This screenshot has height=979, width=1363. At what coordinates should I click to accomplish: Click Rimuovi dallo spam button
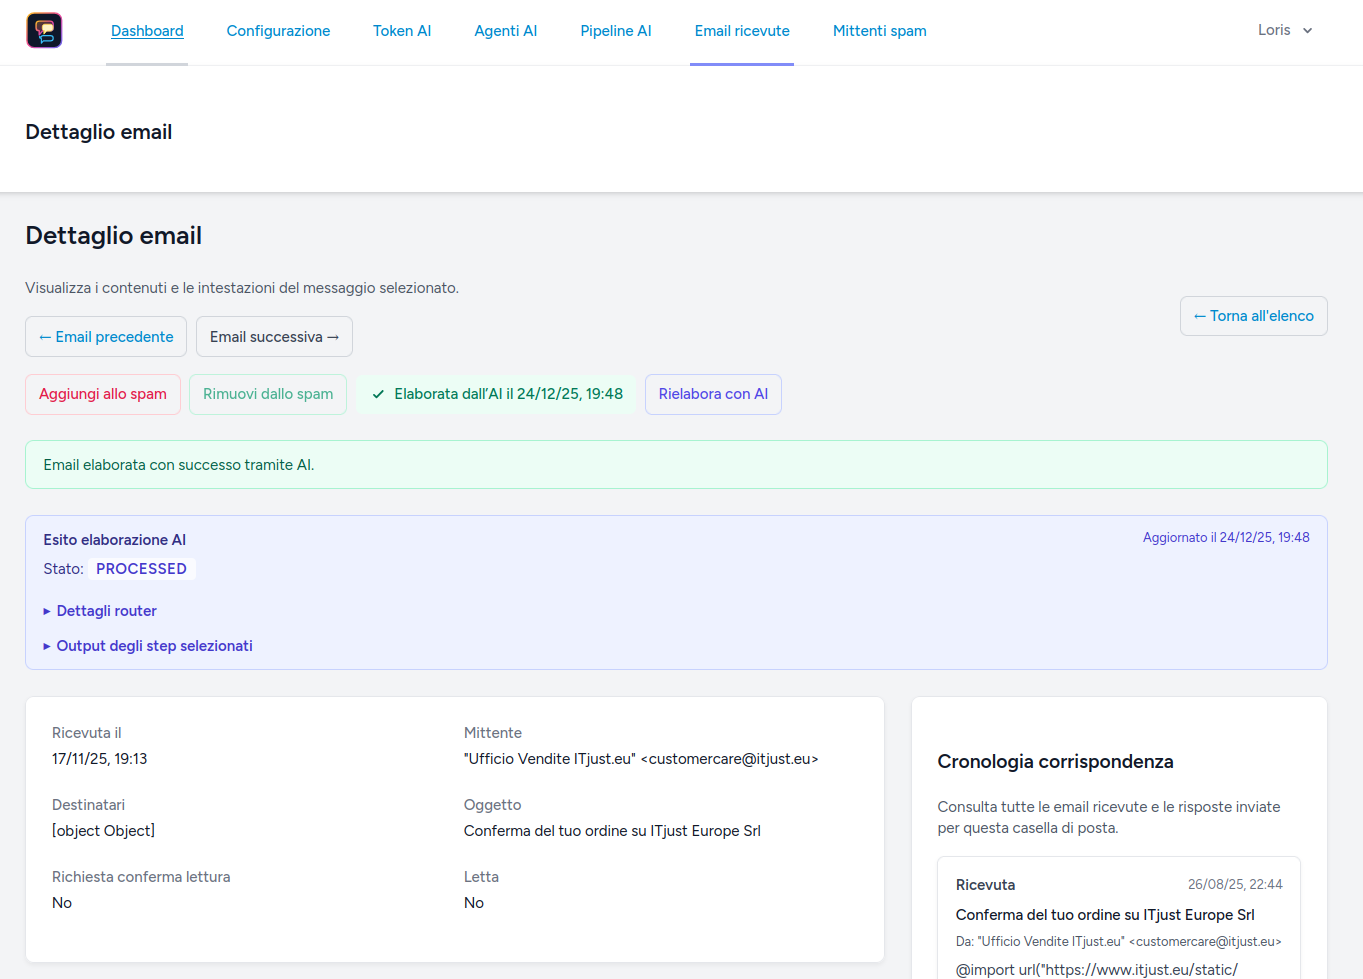pyautogui.click(x=268, y=394)
